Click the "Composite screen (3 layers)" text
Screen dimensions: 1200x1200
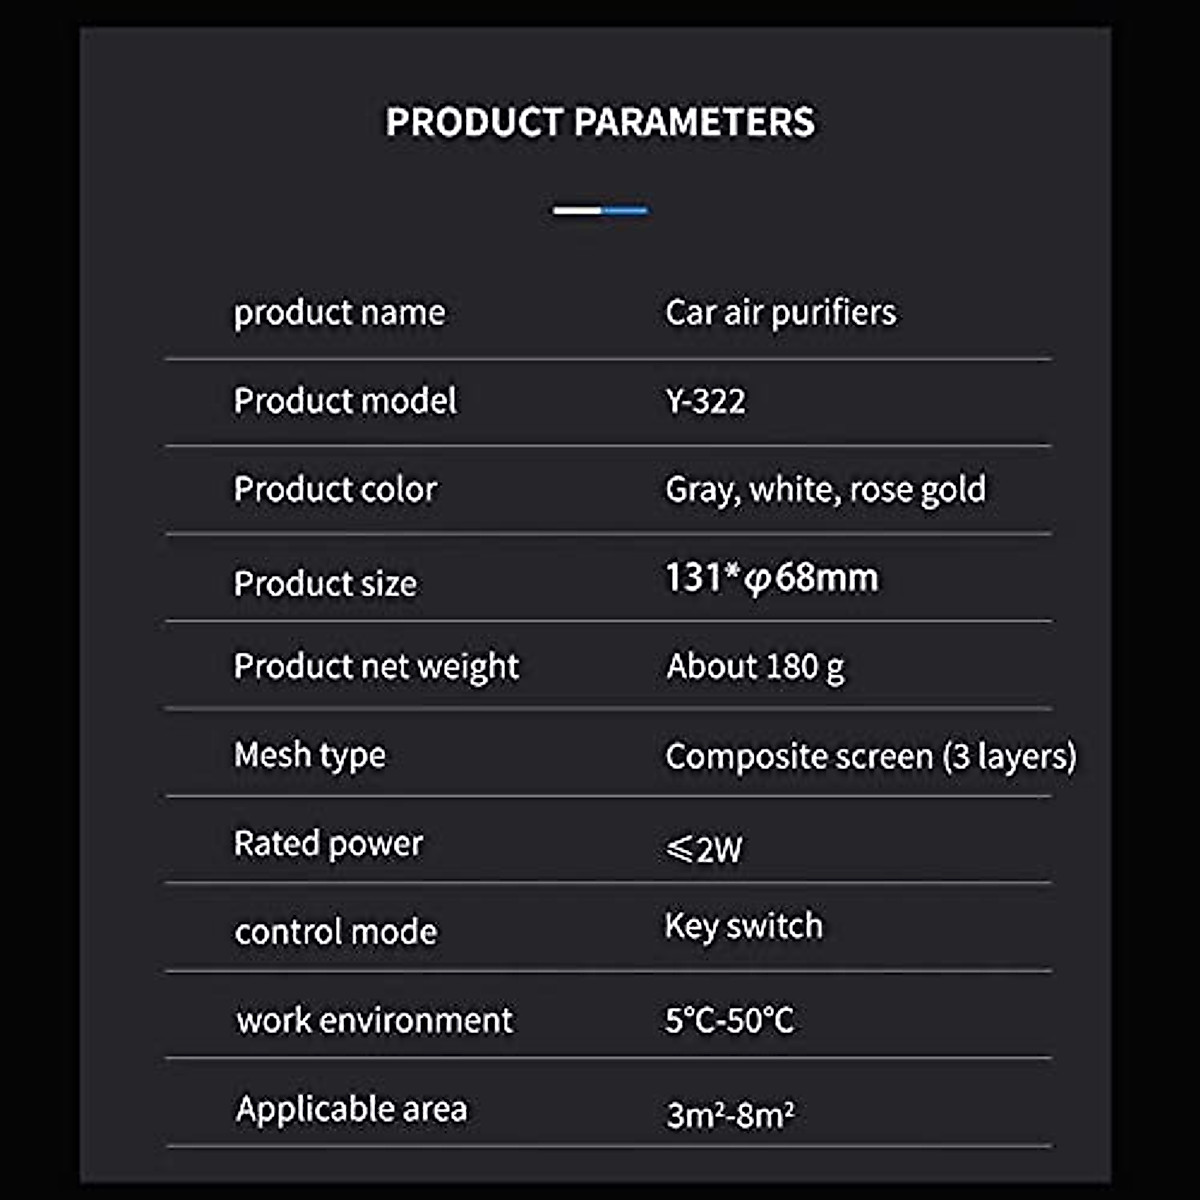(x=870, y=756)
